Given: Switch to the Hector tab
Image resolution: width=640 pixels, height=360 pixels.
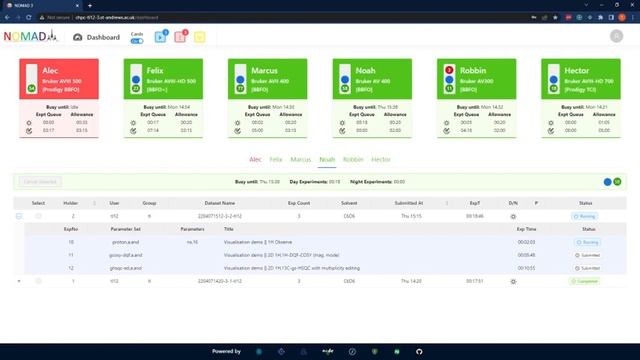Looking at the screenshot, I should pyautogui.click(x=381, y=160).
